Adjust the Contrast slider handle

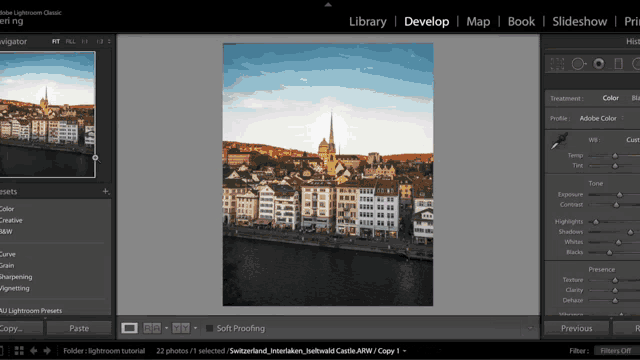tap(616, 205)
